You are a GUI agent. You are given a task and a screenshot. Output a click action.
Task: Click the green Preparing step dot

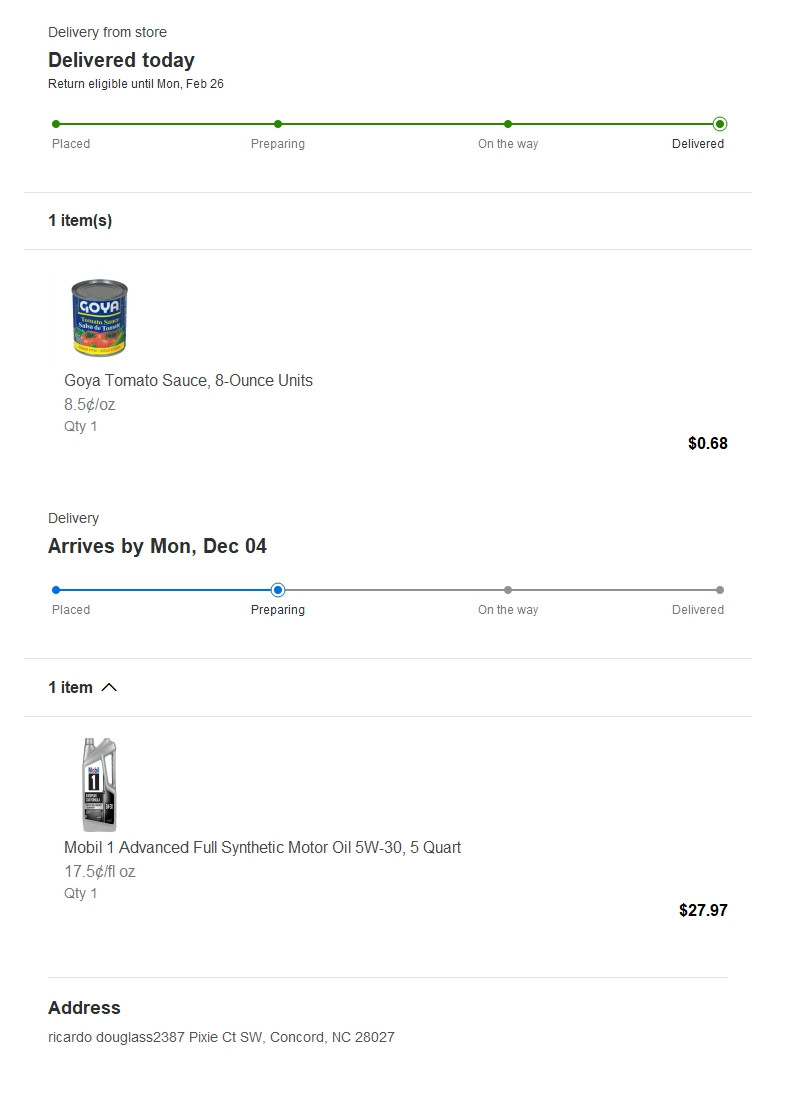(278, 124)
